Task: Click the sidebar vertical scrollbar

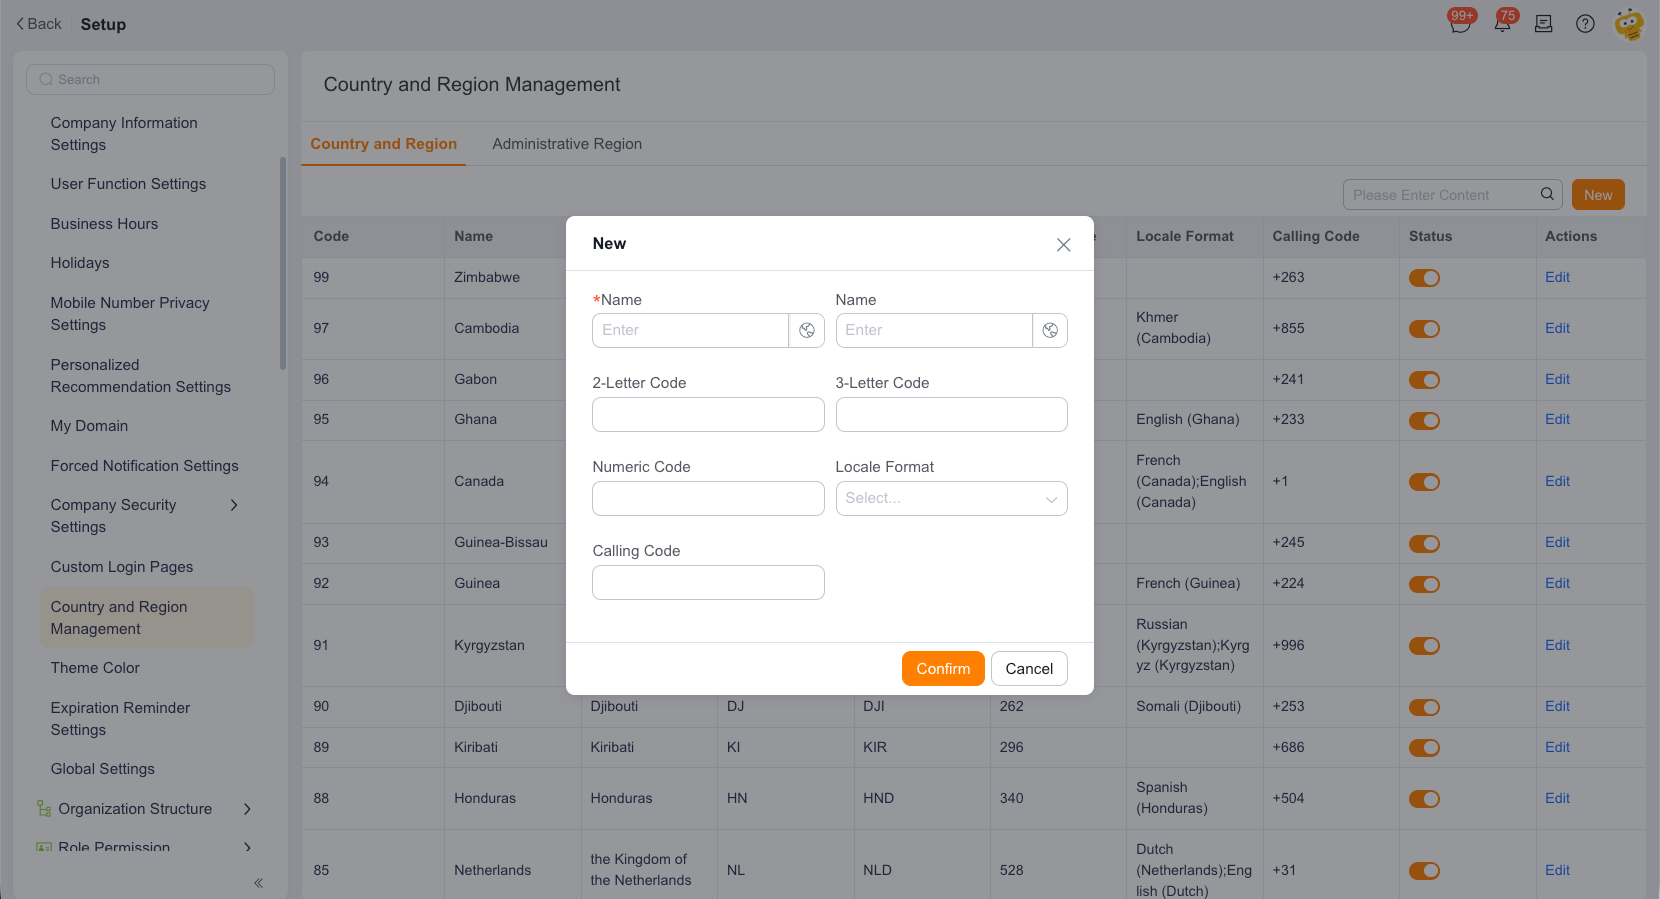Action: [x=283, y=264]
